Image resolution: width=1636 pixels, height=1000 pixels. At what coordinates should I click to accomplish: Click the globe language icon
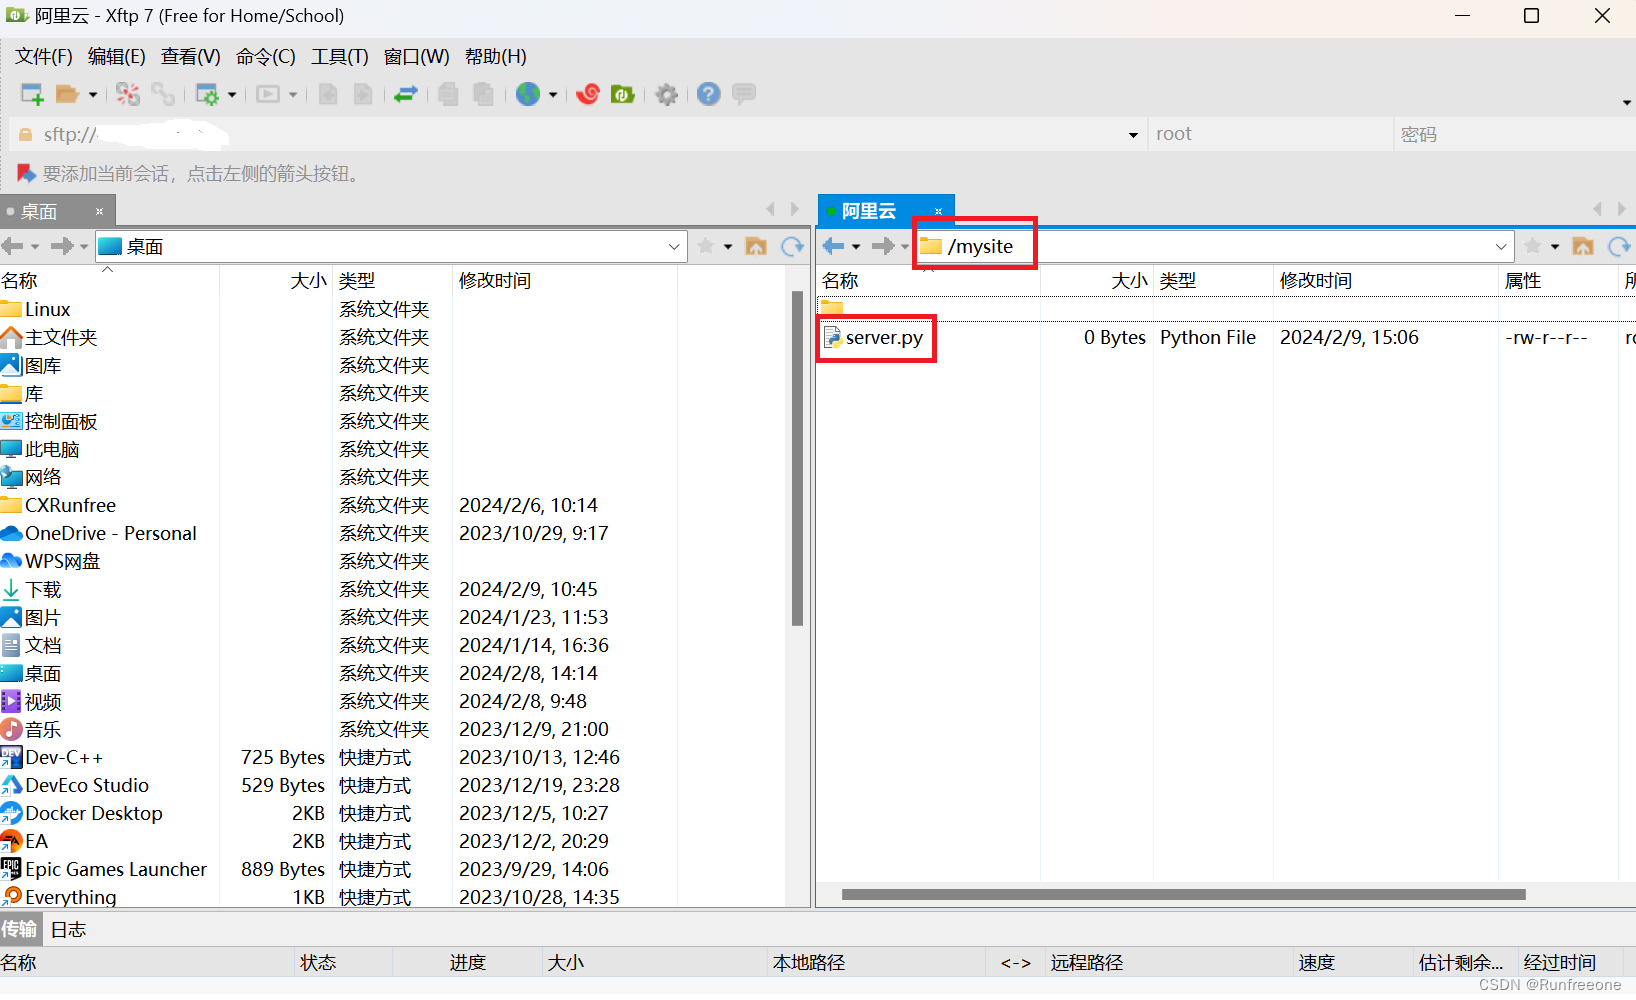tap(528, 94)
